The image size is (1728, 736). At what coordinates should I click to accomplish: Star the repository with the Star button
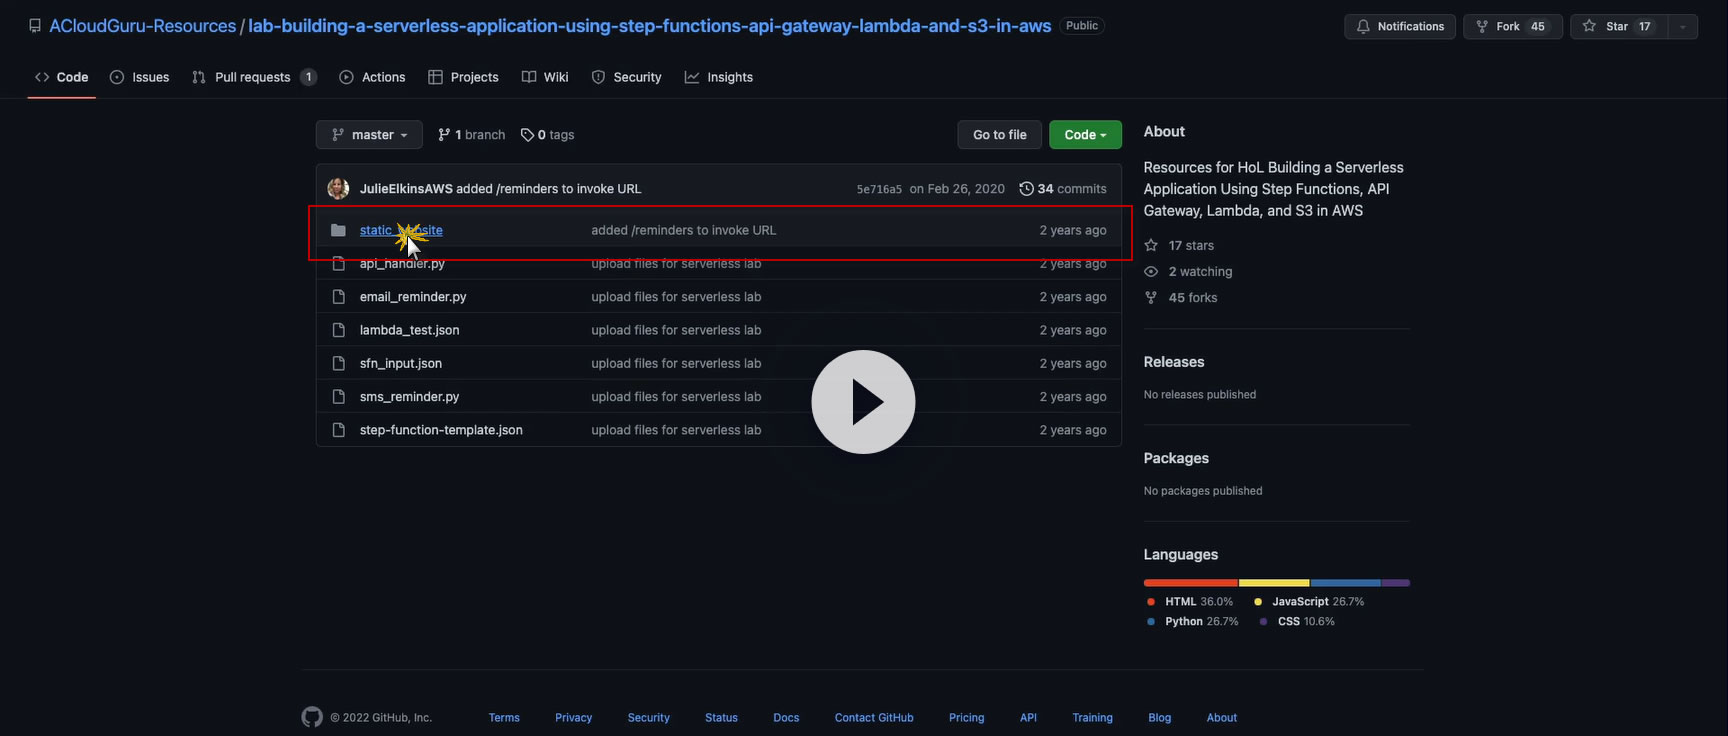[x=1619, y=27]
